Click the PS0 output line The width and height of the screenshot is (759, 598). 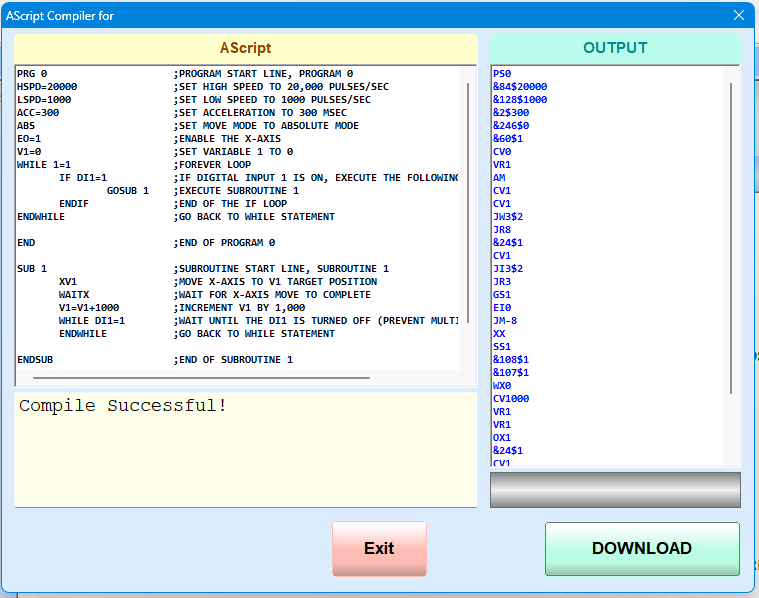coord(502,74)
